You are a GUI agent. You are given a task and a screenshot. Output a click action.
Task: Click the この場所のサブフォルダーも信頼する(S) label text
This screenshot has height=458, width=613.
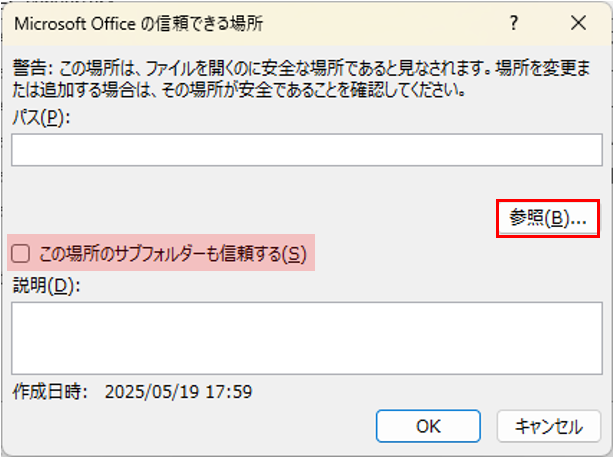coord(173,254)
